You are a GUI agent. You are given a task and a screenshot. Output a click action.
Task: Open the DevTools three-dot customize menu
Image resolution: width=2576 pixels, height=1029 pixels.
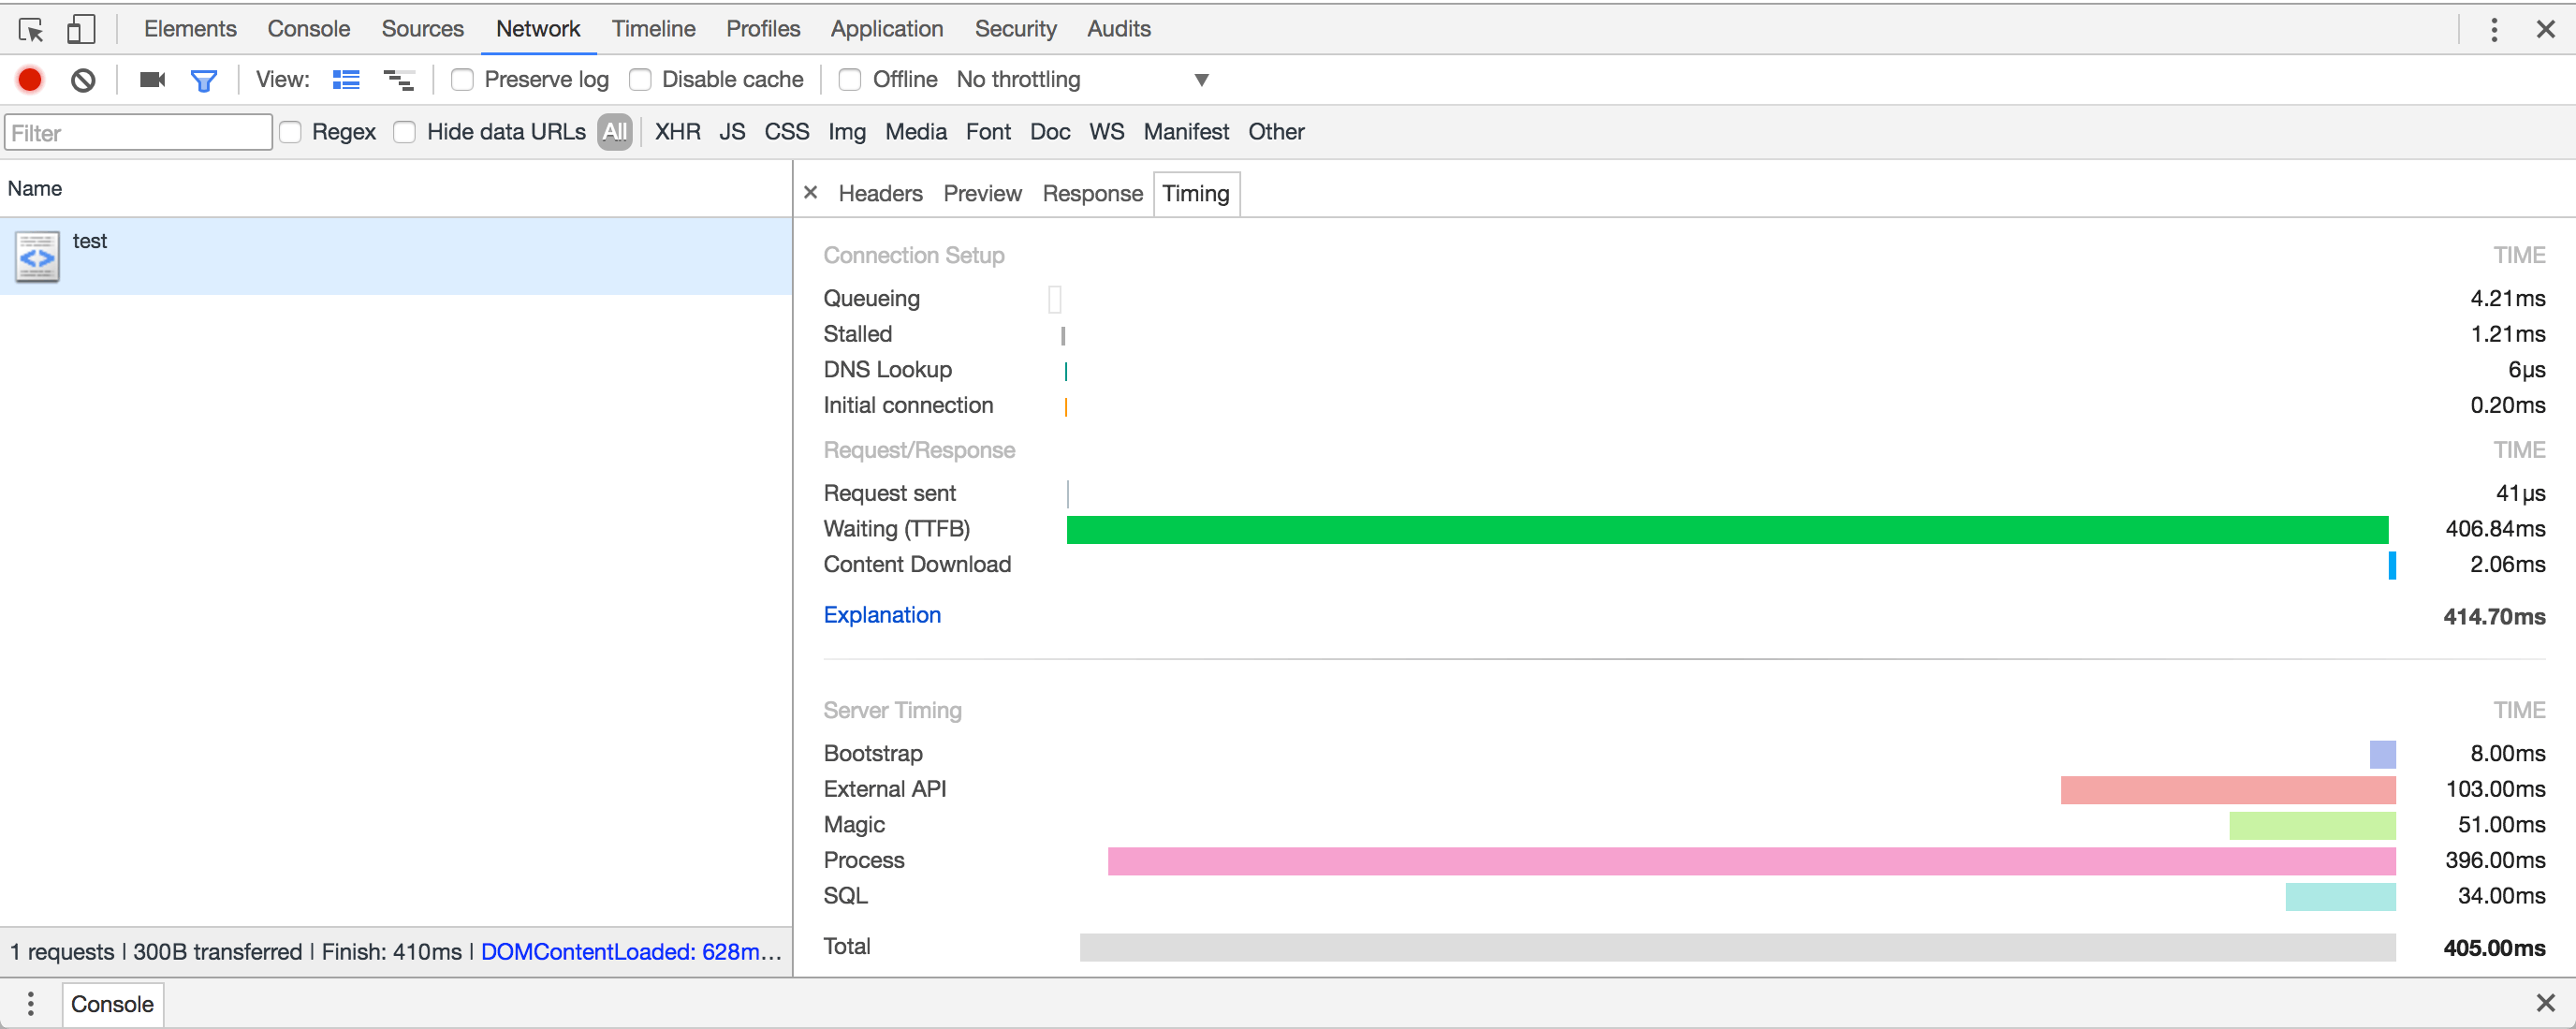[2493, 29]
